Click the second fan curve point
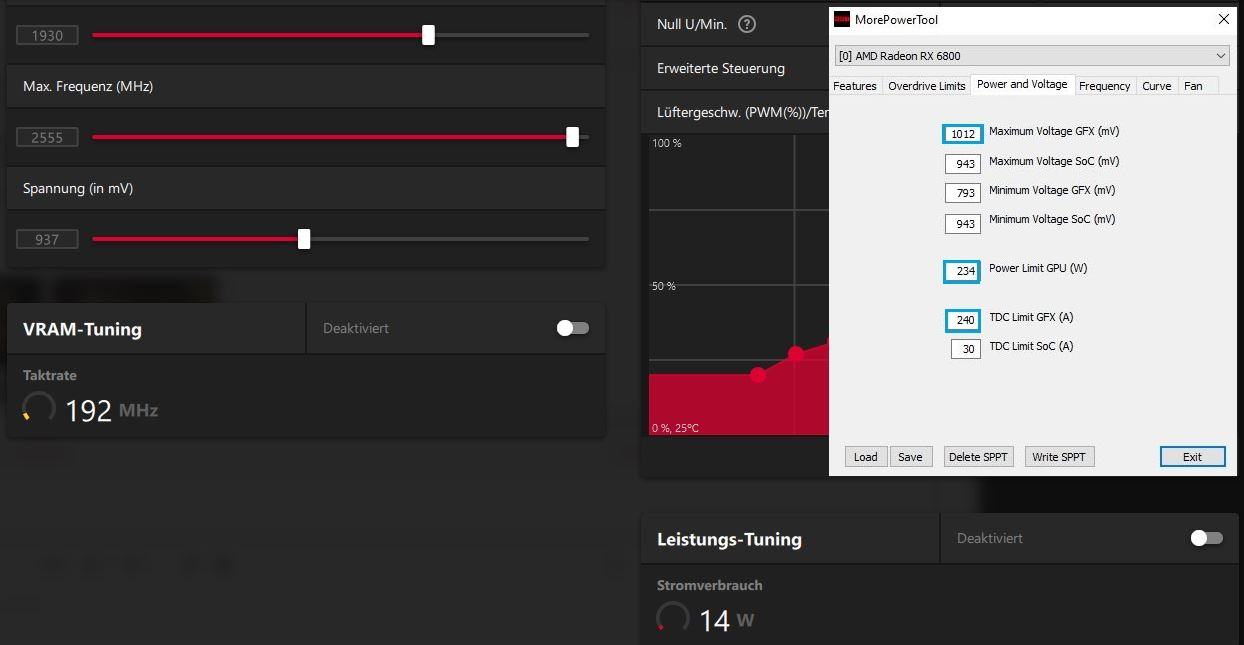Screen dimensions: 1244x645 (x=796, y=353)
